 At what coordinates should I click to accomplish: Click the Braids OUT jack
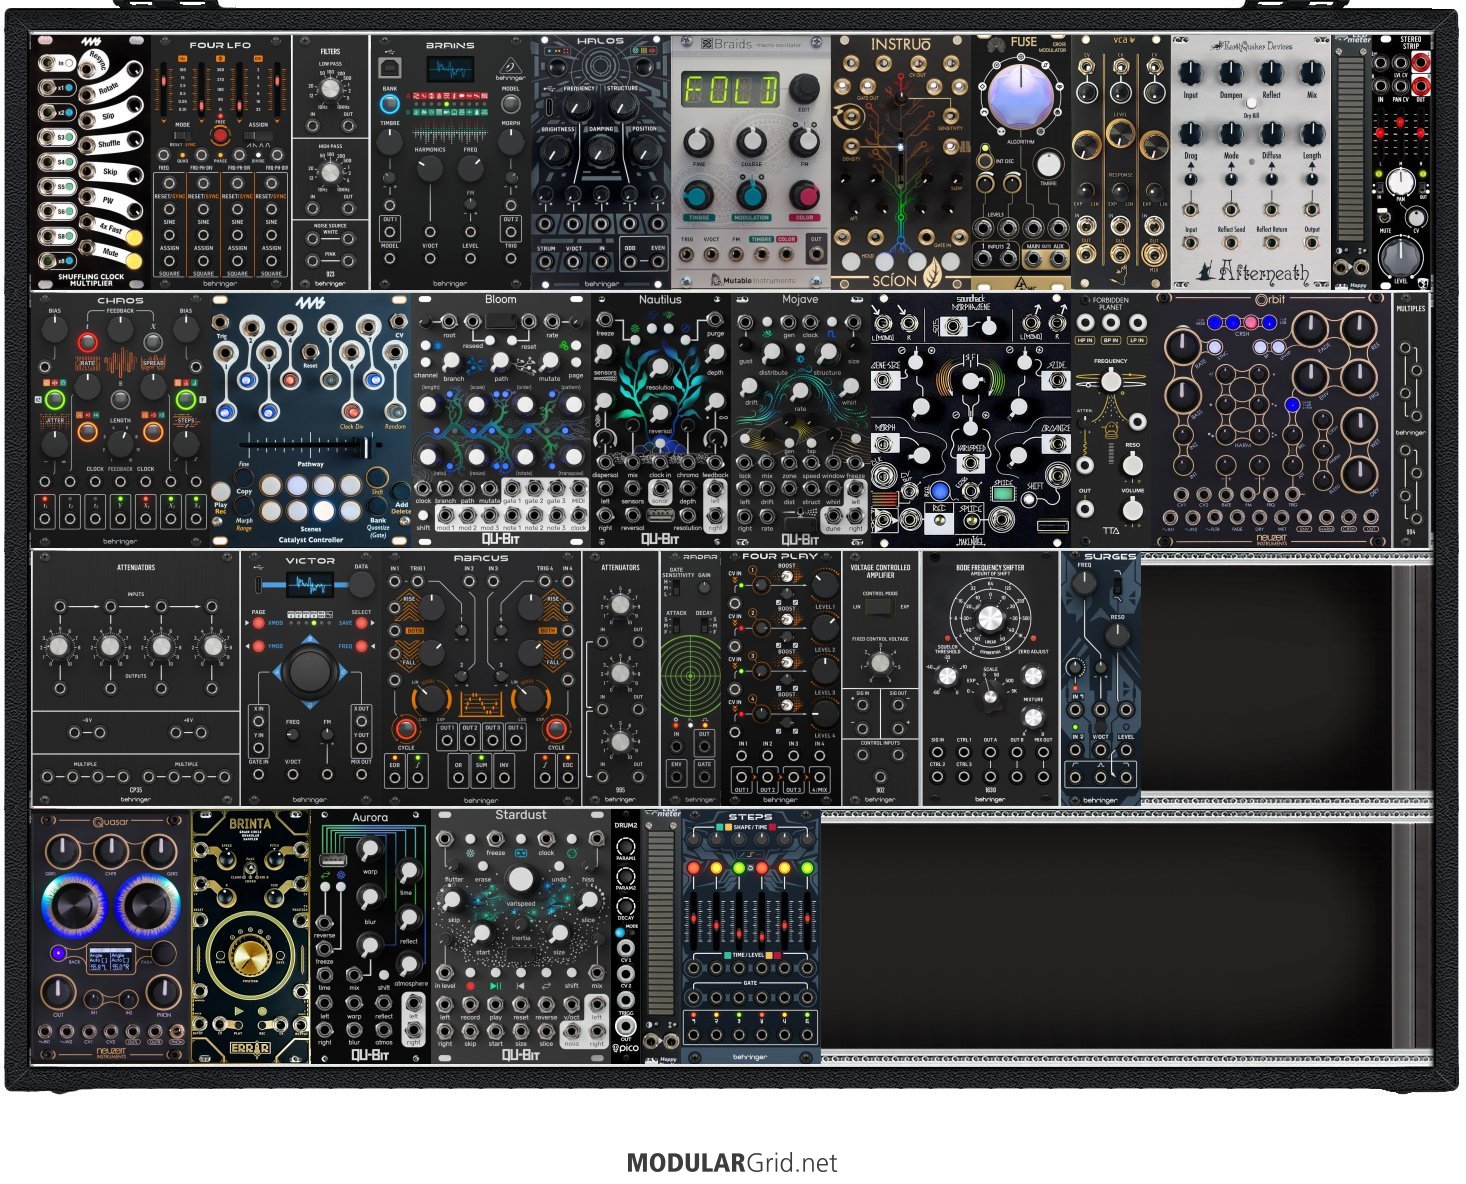click(x=816, y=254)
